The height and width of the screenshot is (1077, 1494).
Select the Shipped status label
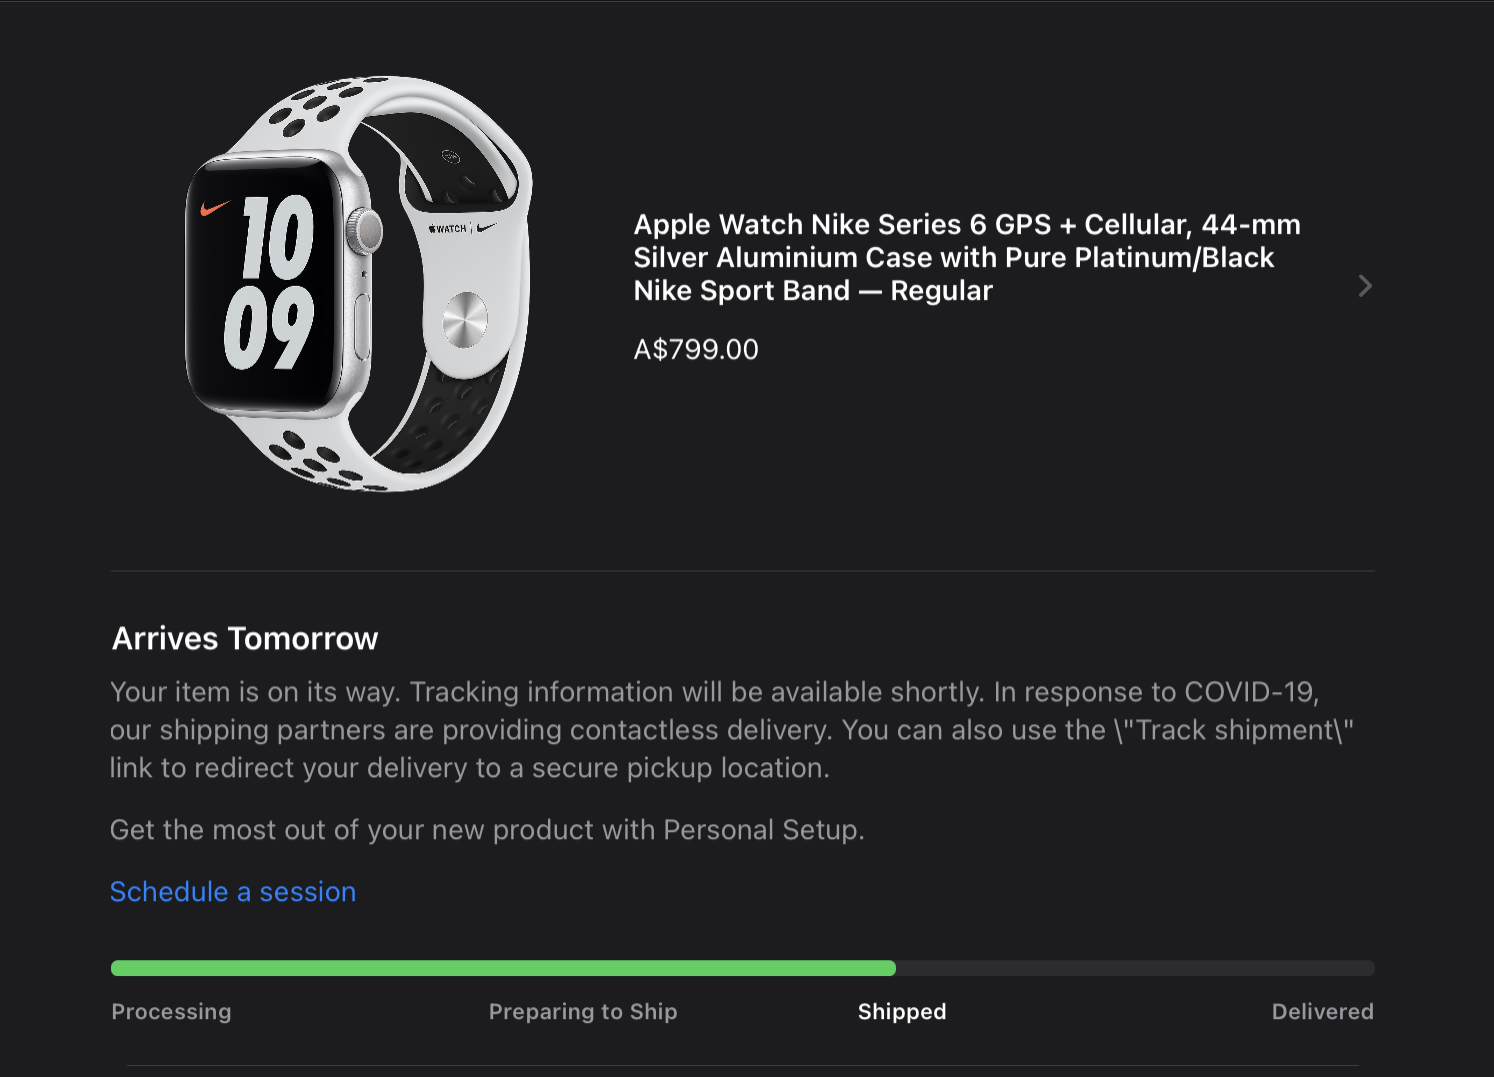pos(902,1011)
